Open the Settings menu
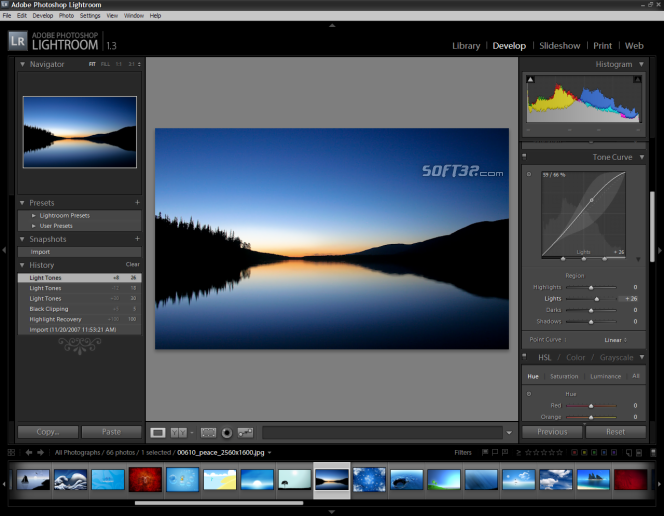664x516 pixels. 90,16
